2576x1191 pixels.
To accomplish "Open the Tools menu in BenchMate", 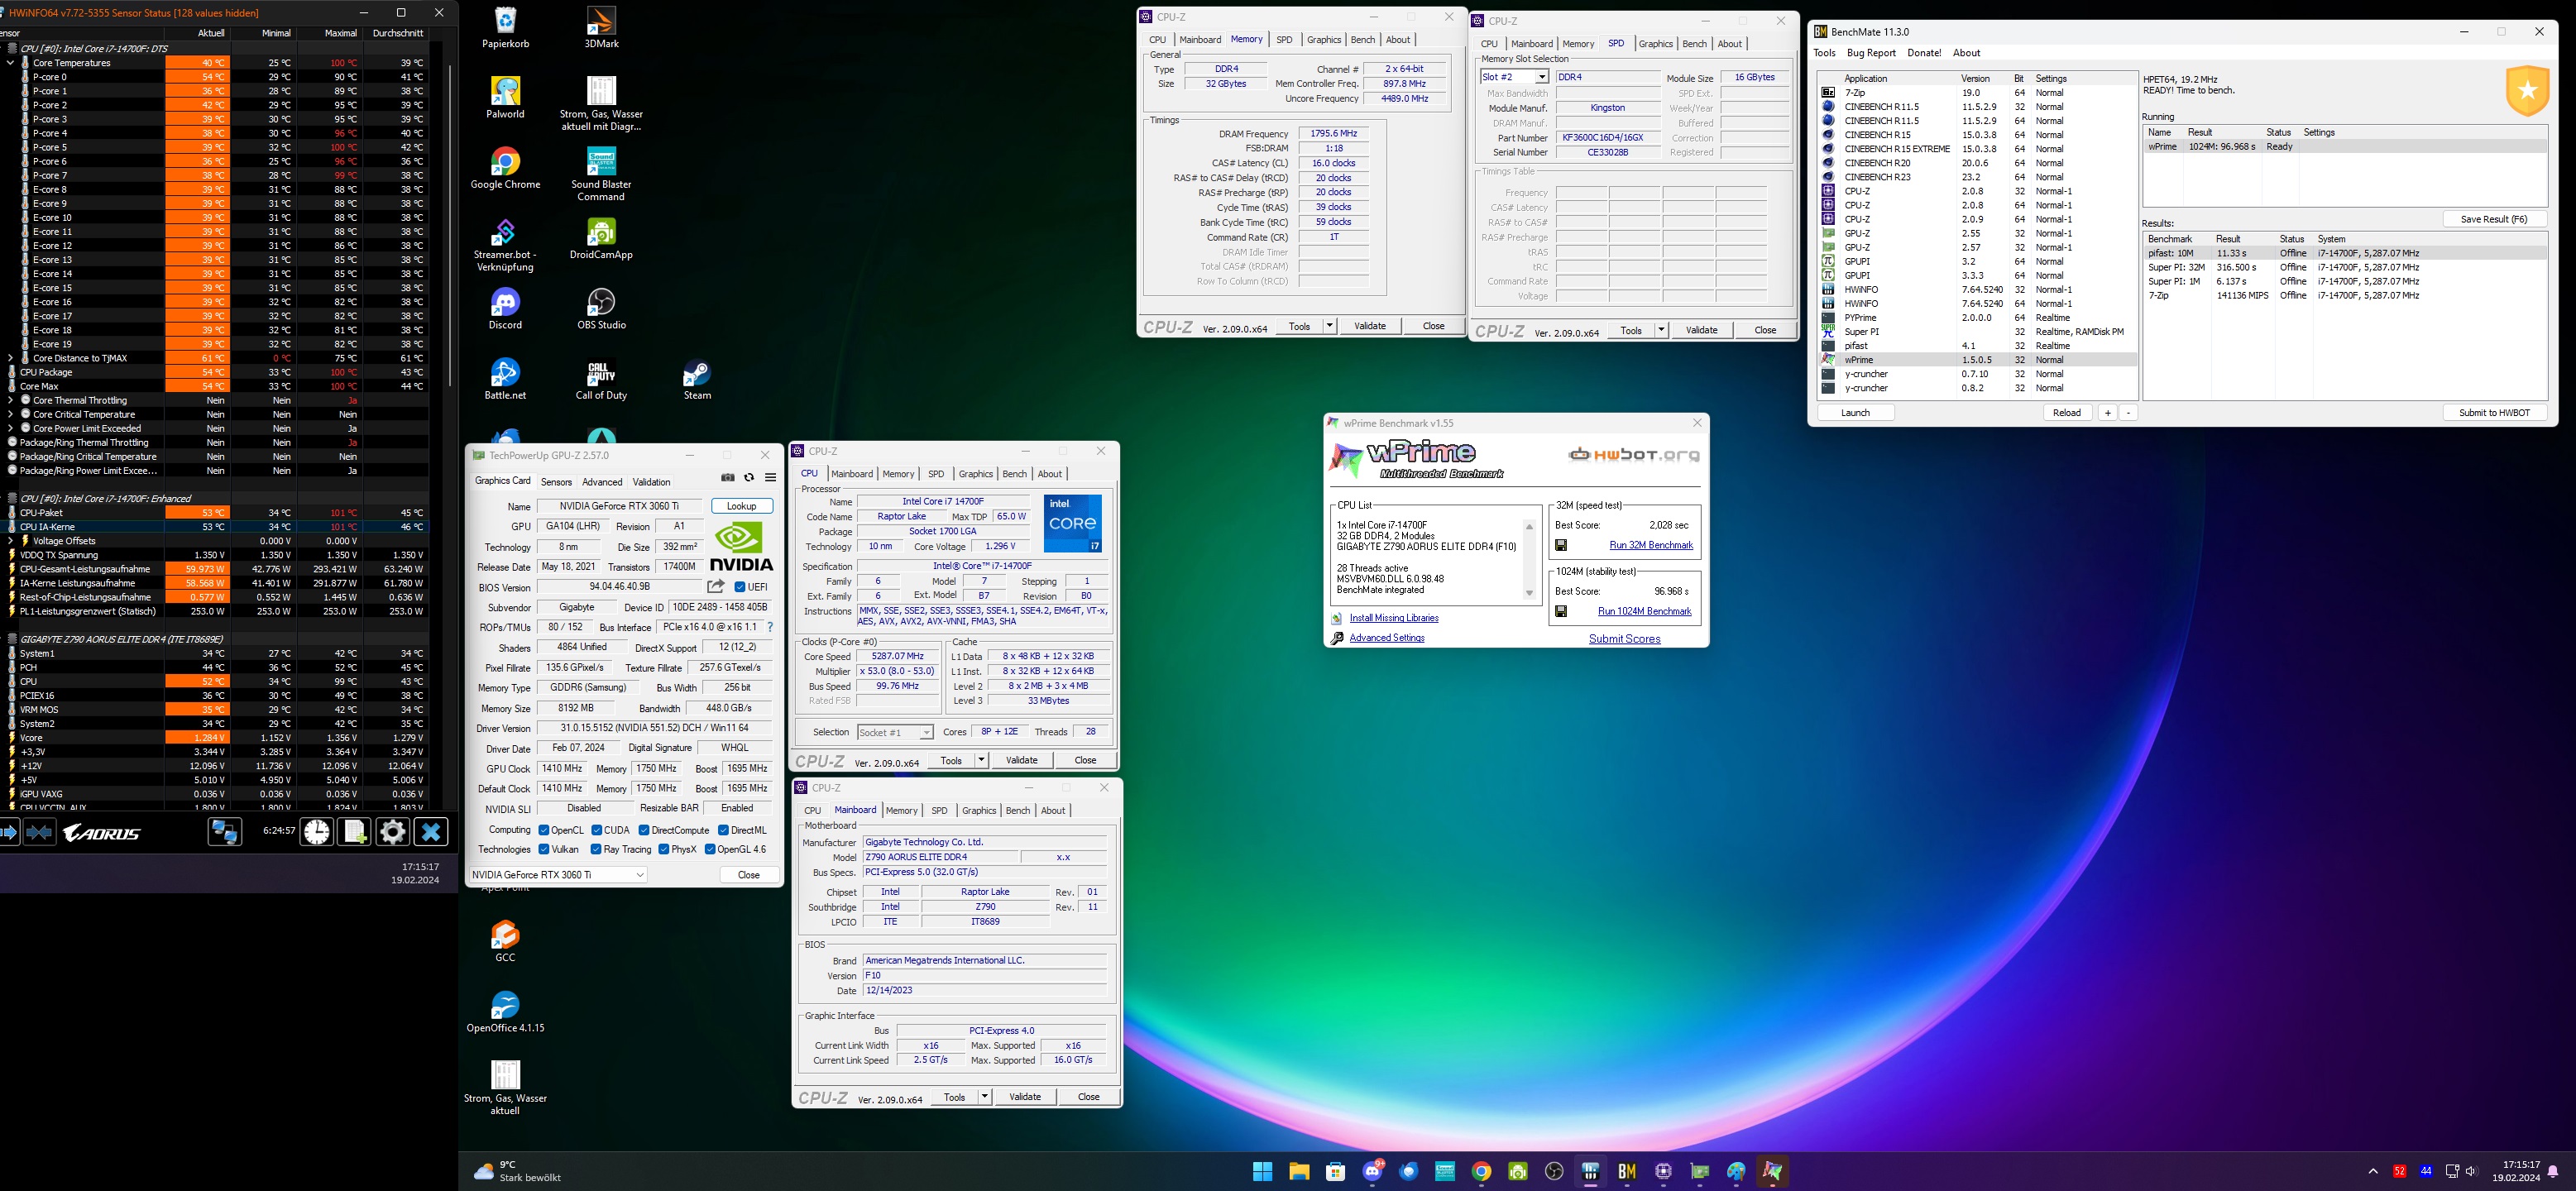I will [1824, 53].
